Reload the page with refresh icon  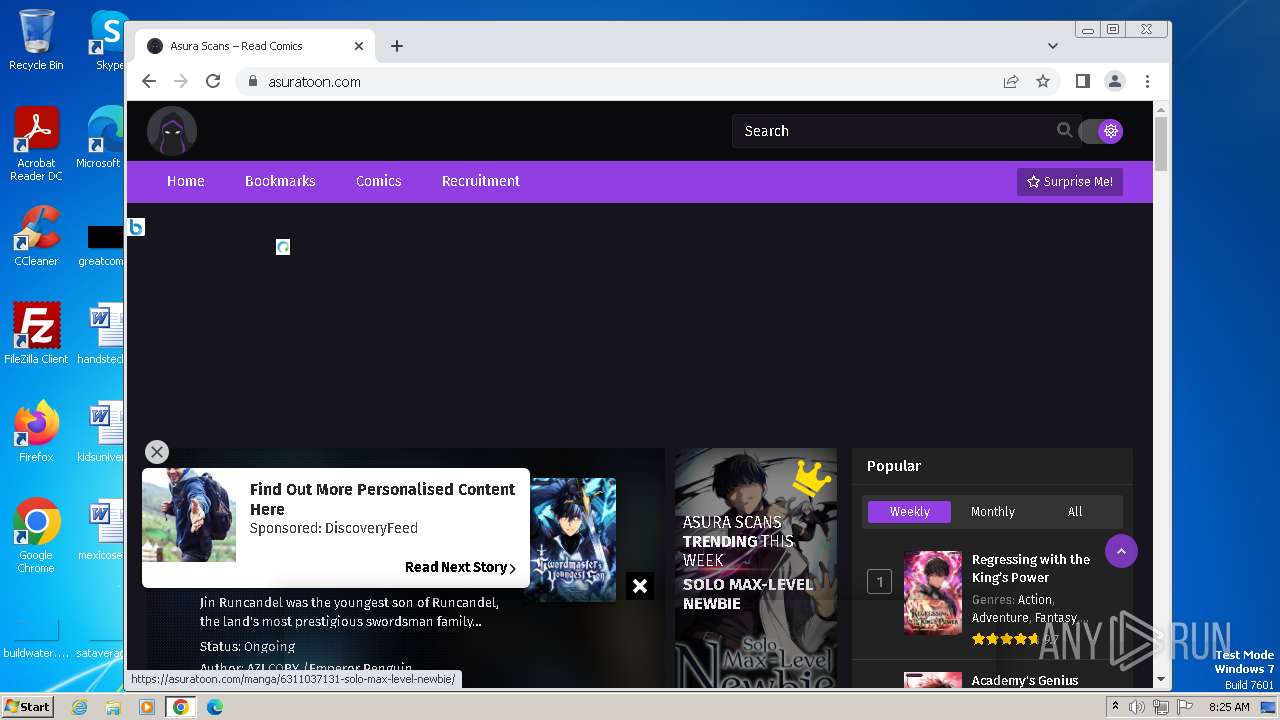coord(213,82)
